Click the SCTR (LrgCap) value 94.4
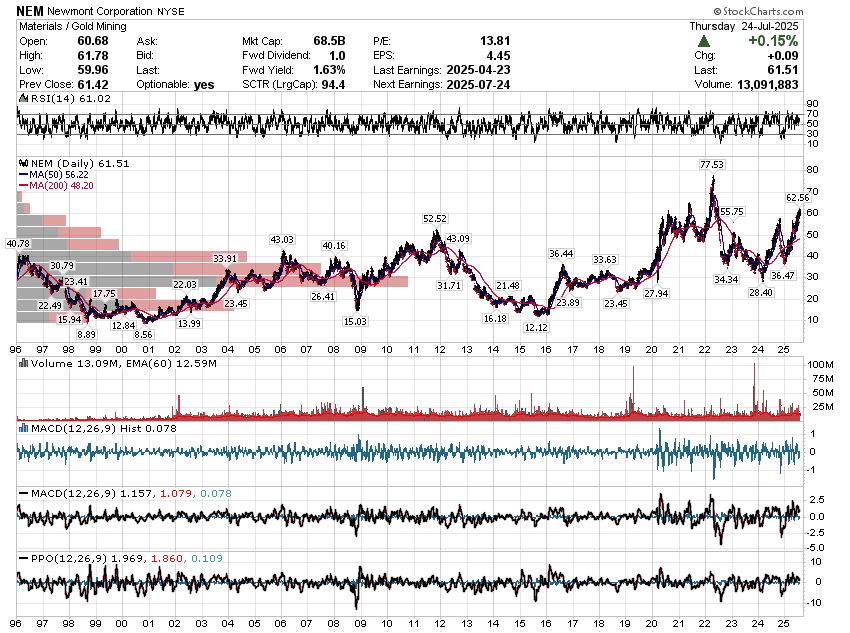The image size is (850, 633). coord(333,85)
